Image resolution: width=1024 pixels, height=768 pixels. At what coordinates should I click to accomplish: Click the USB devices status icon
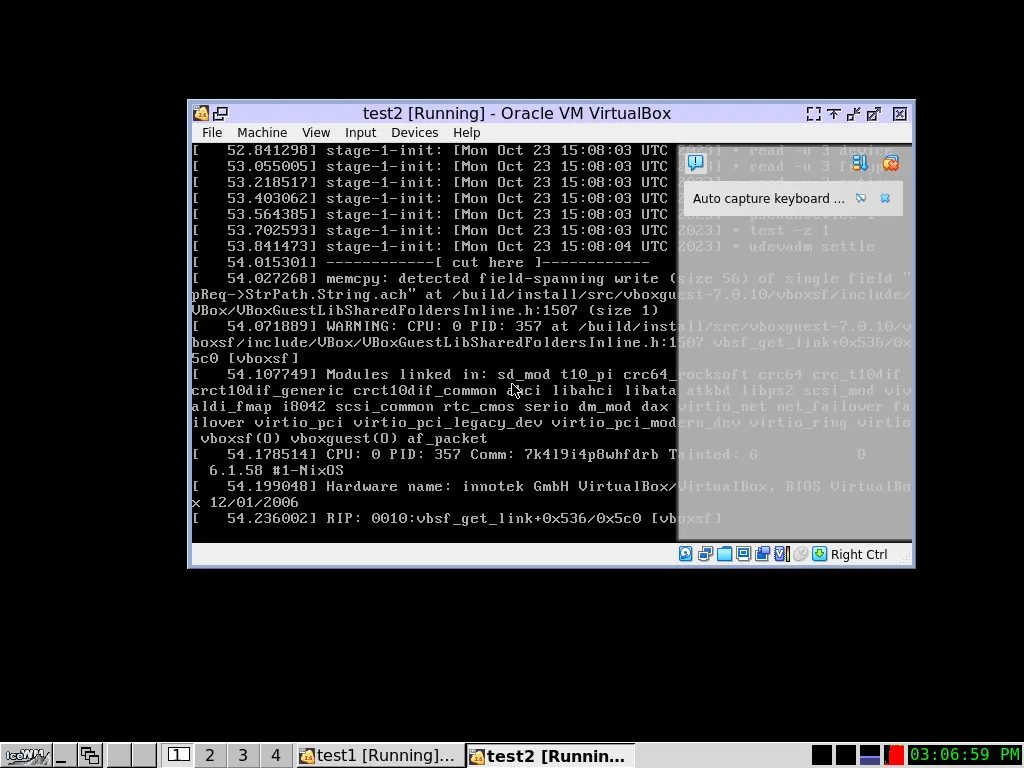tap(762, 553)
